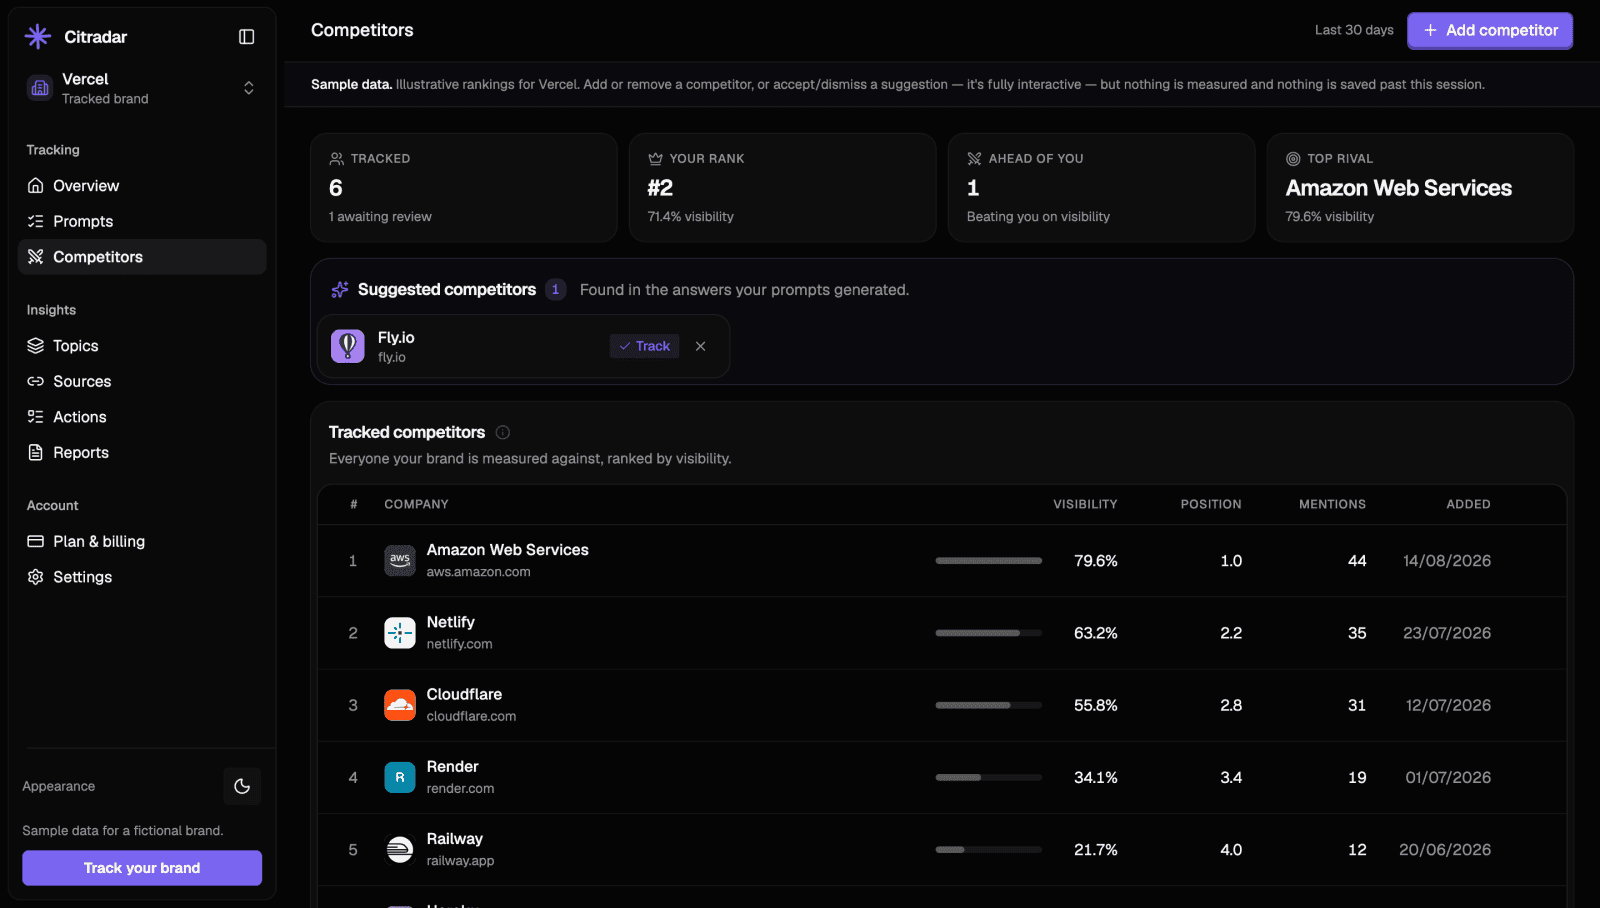The height and width of the screenshot is (908, 1600).
Task: Open Settings from sidebar
Action: 142,577
